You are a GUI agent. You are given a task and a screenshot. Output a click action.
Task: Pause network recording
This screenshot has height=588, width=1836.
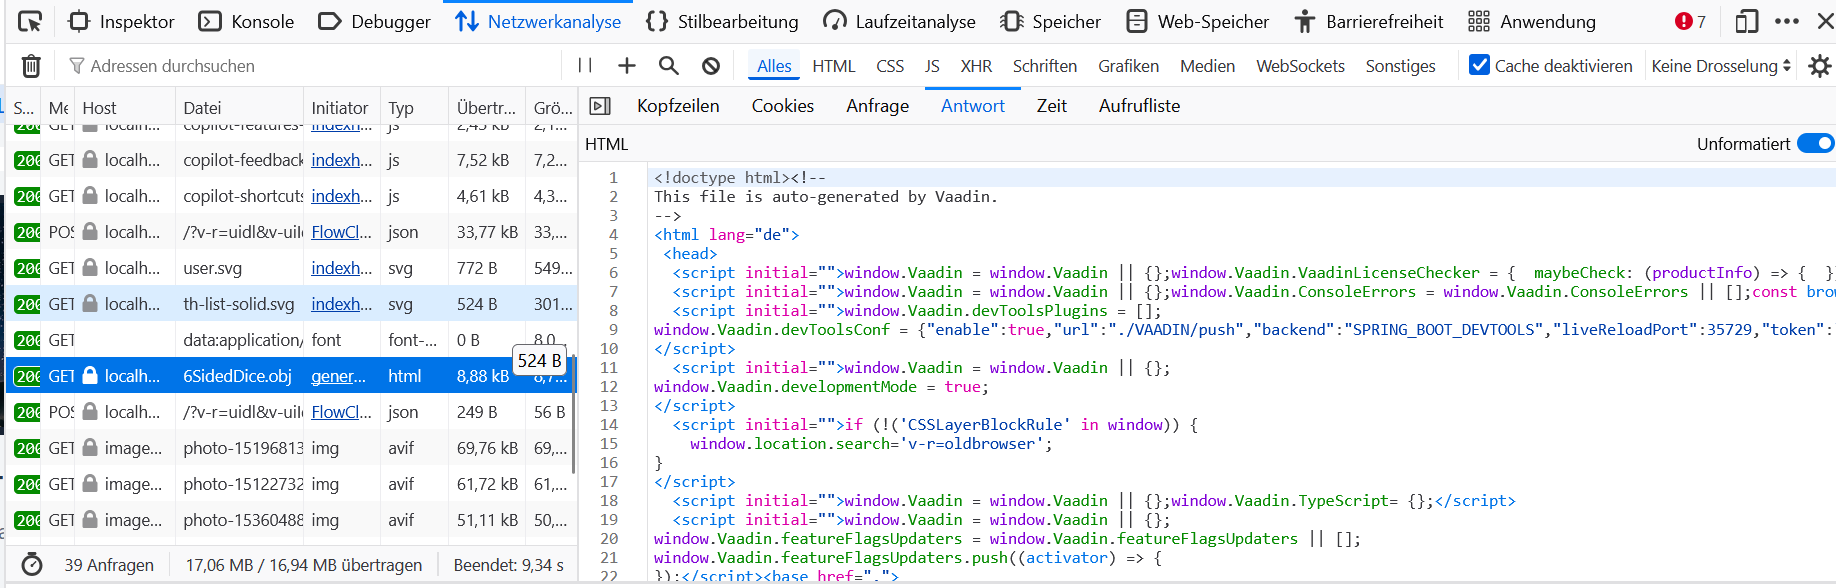585,66
